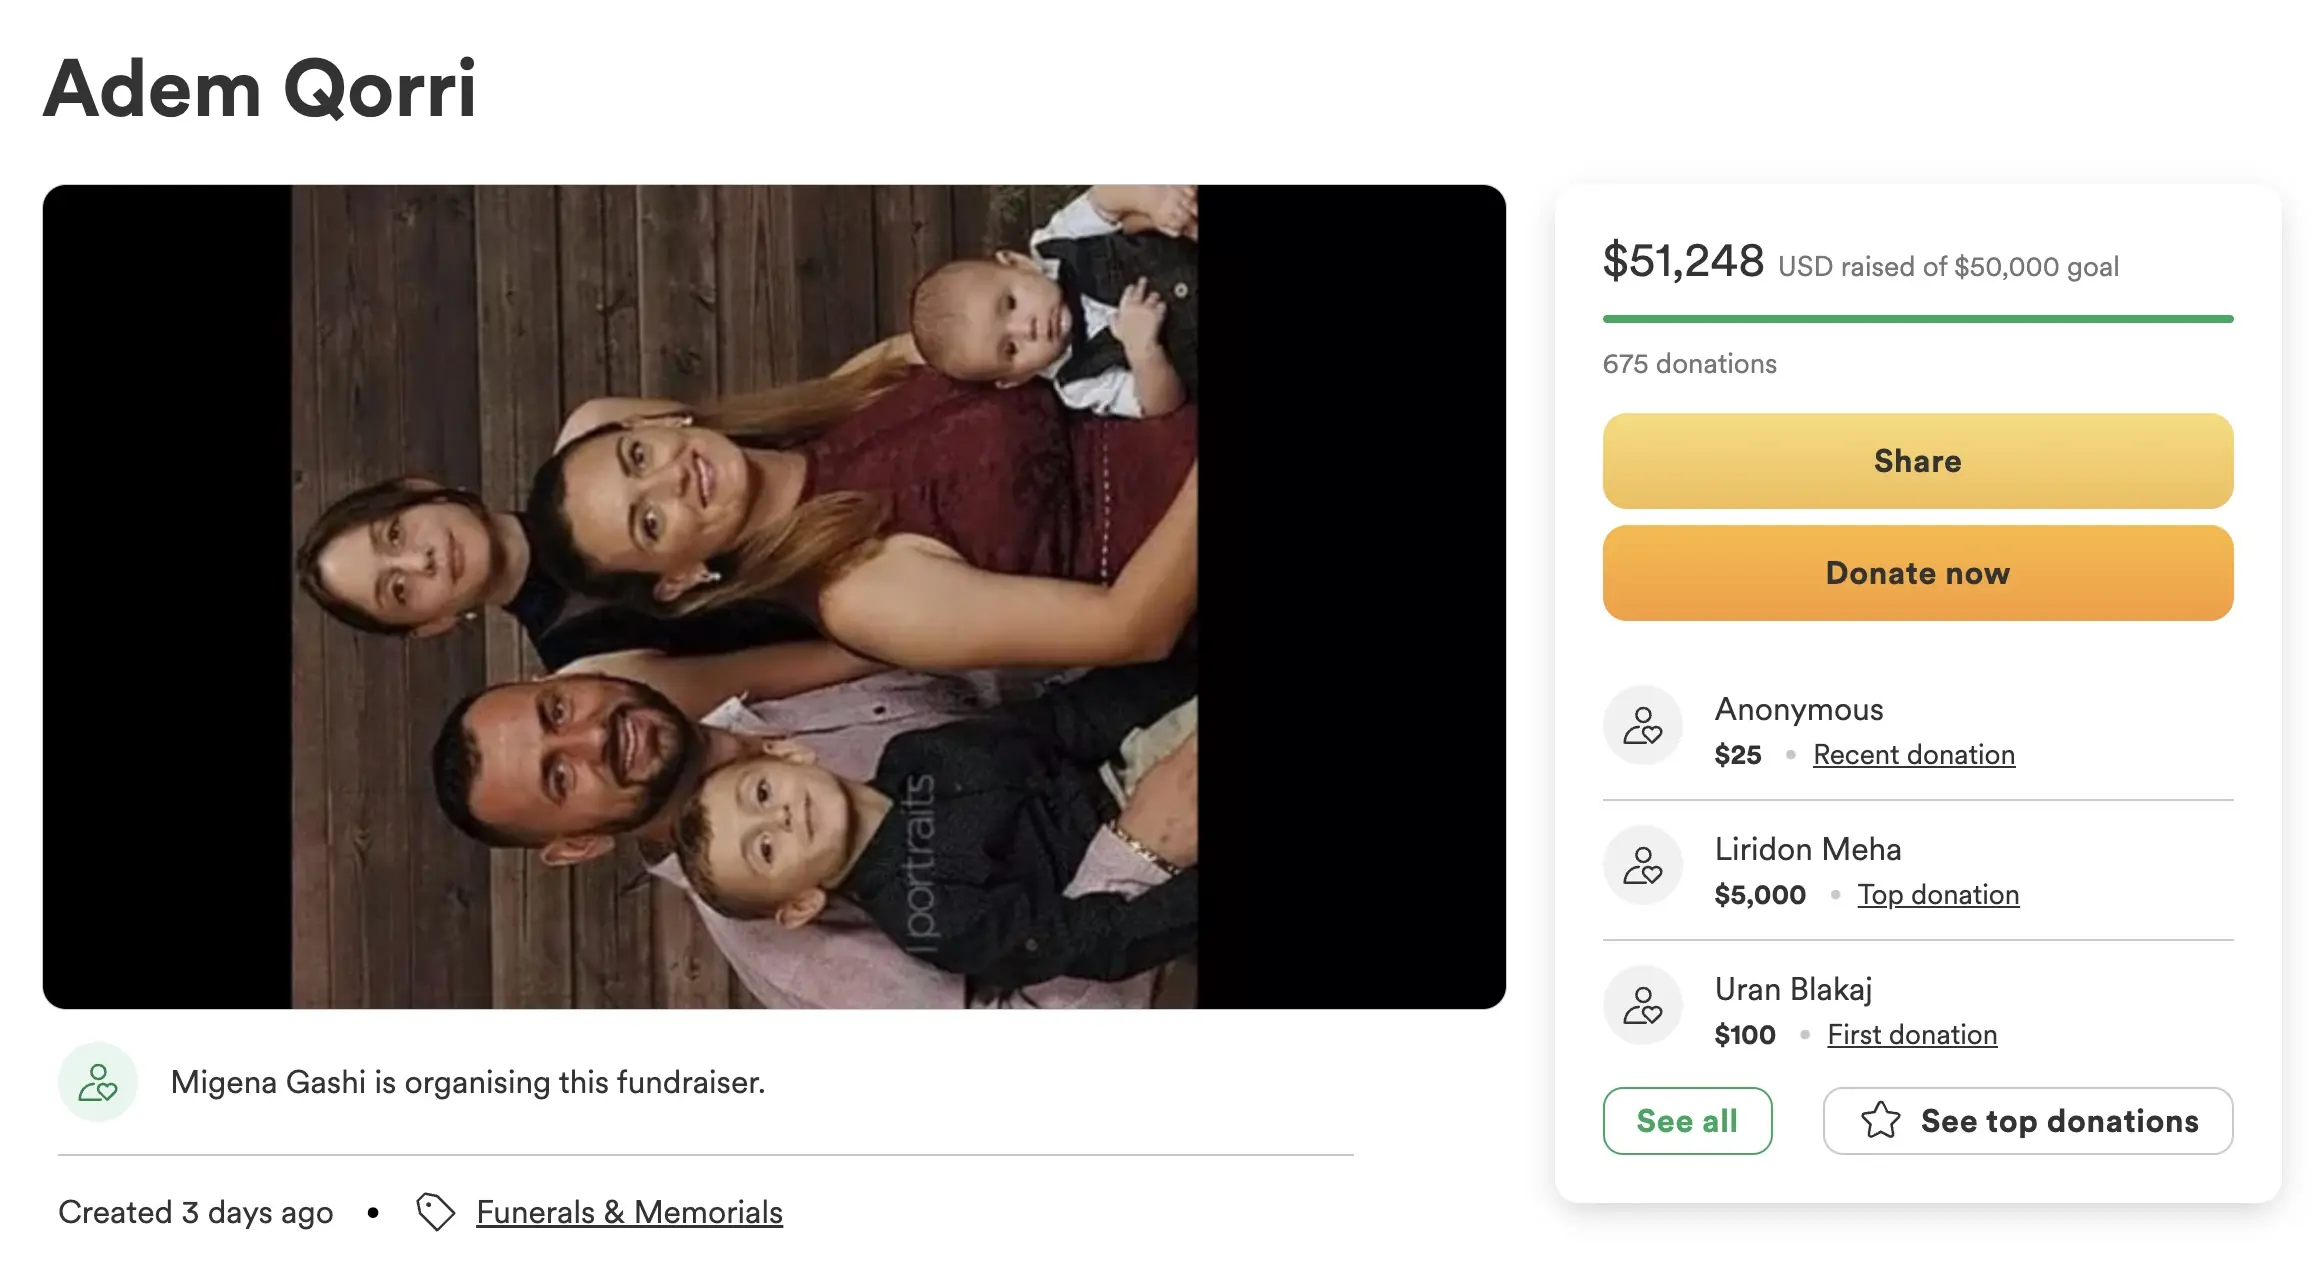Click Liridon Meha's donor avatar icon

coord(1642,865)
